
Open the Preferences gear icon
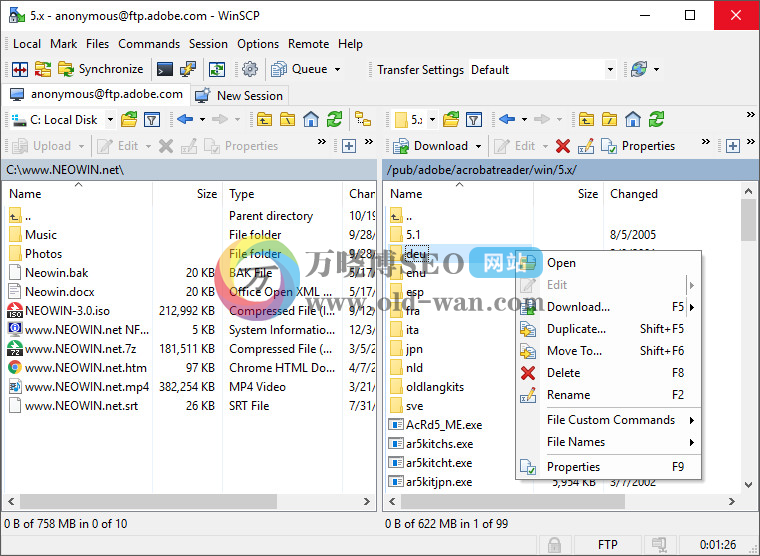(x=250, y=69)
